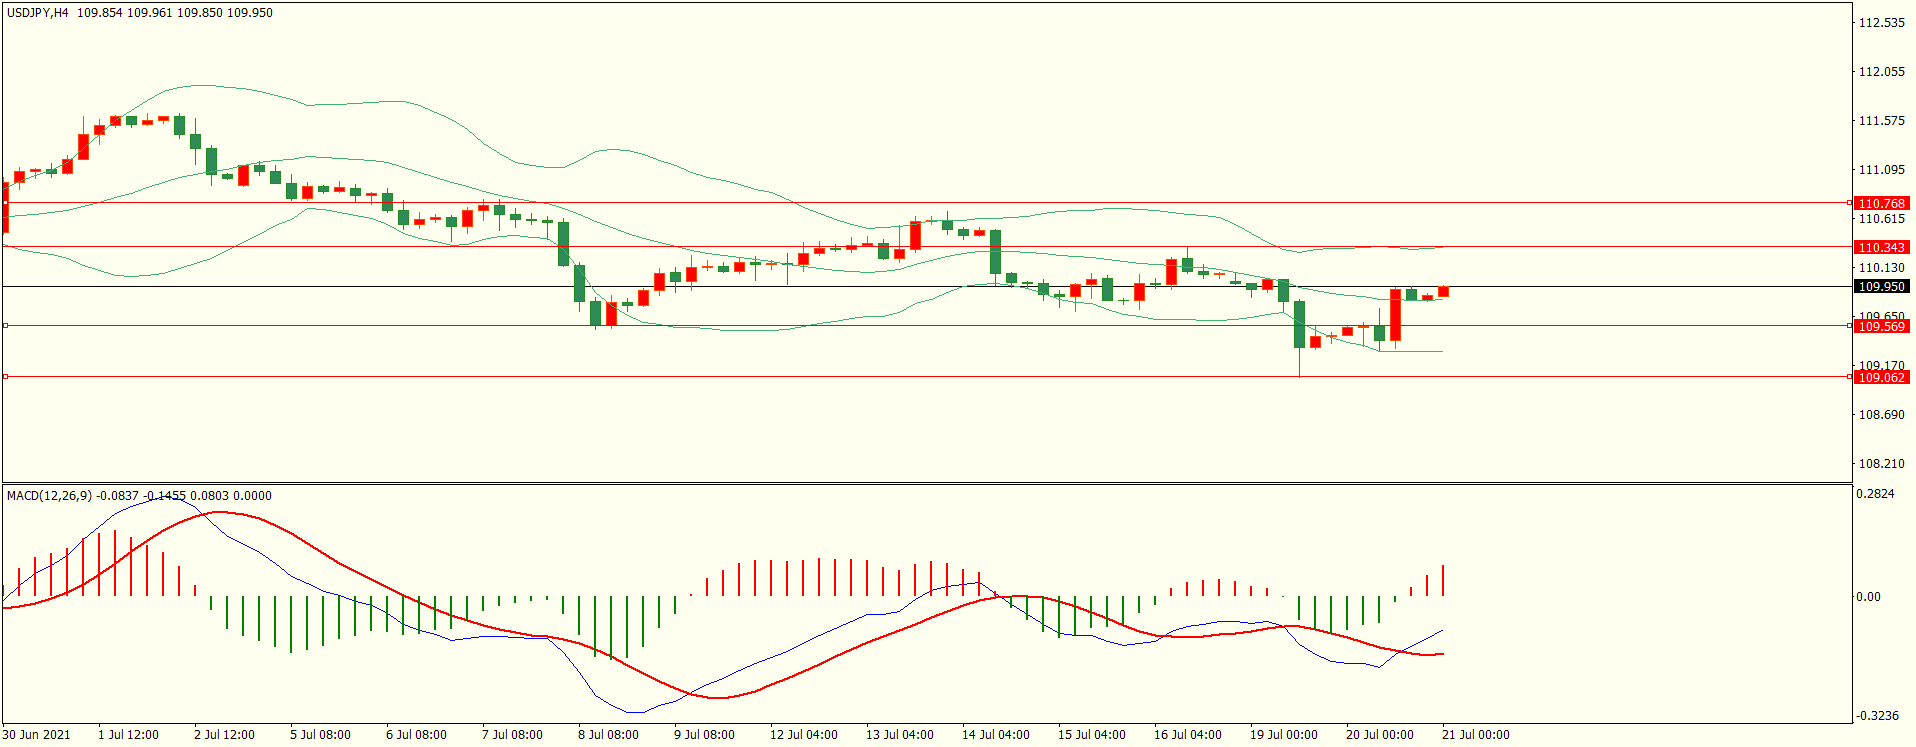Click the 20 Jul 00:00 time label
Image resolution: width=1916 pixels, height=747 pixels.
1380,735
